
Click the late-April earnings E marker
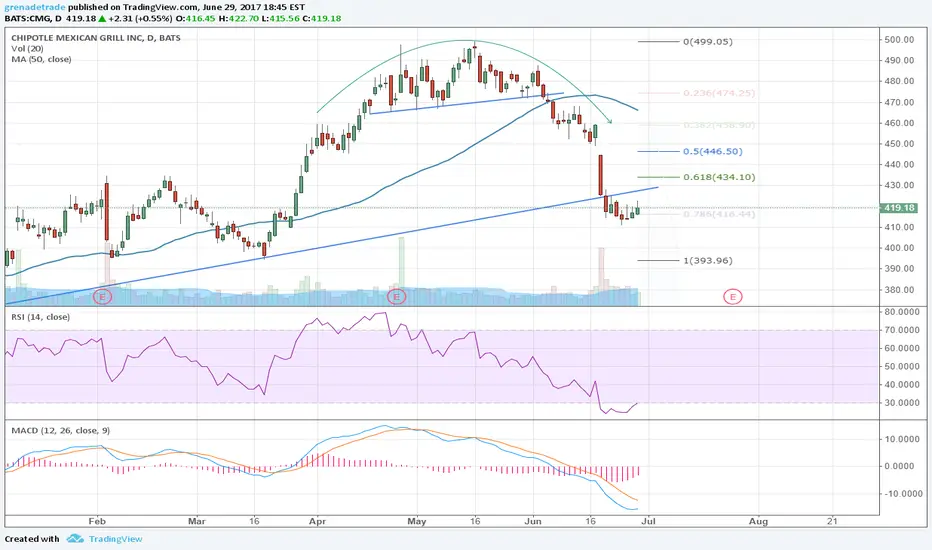point(396,296)
